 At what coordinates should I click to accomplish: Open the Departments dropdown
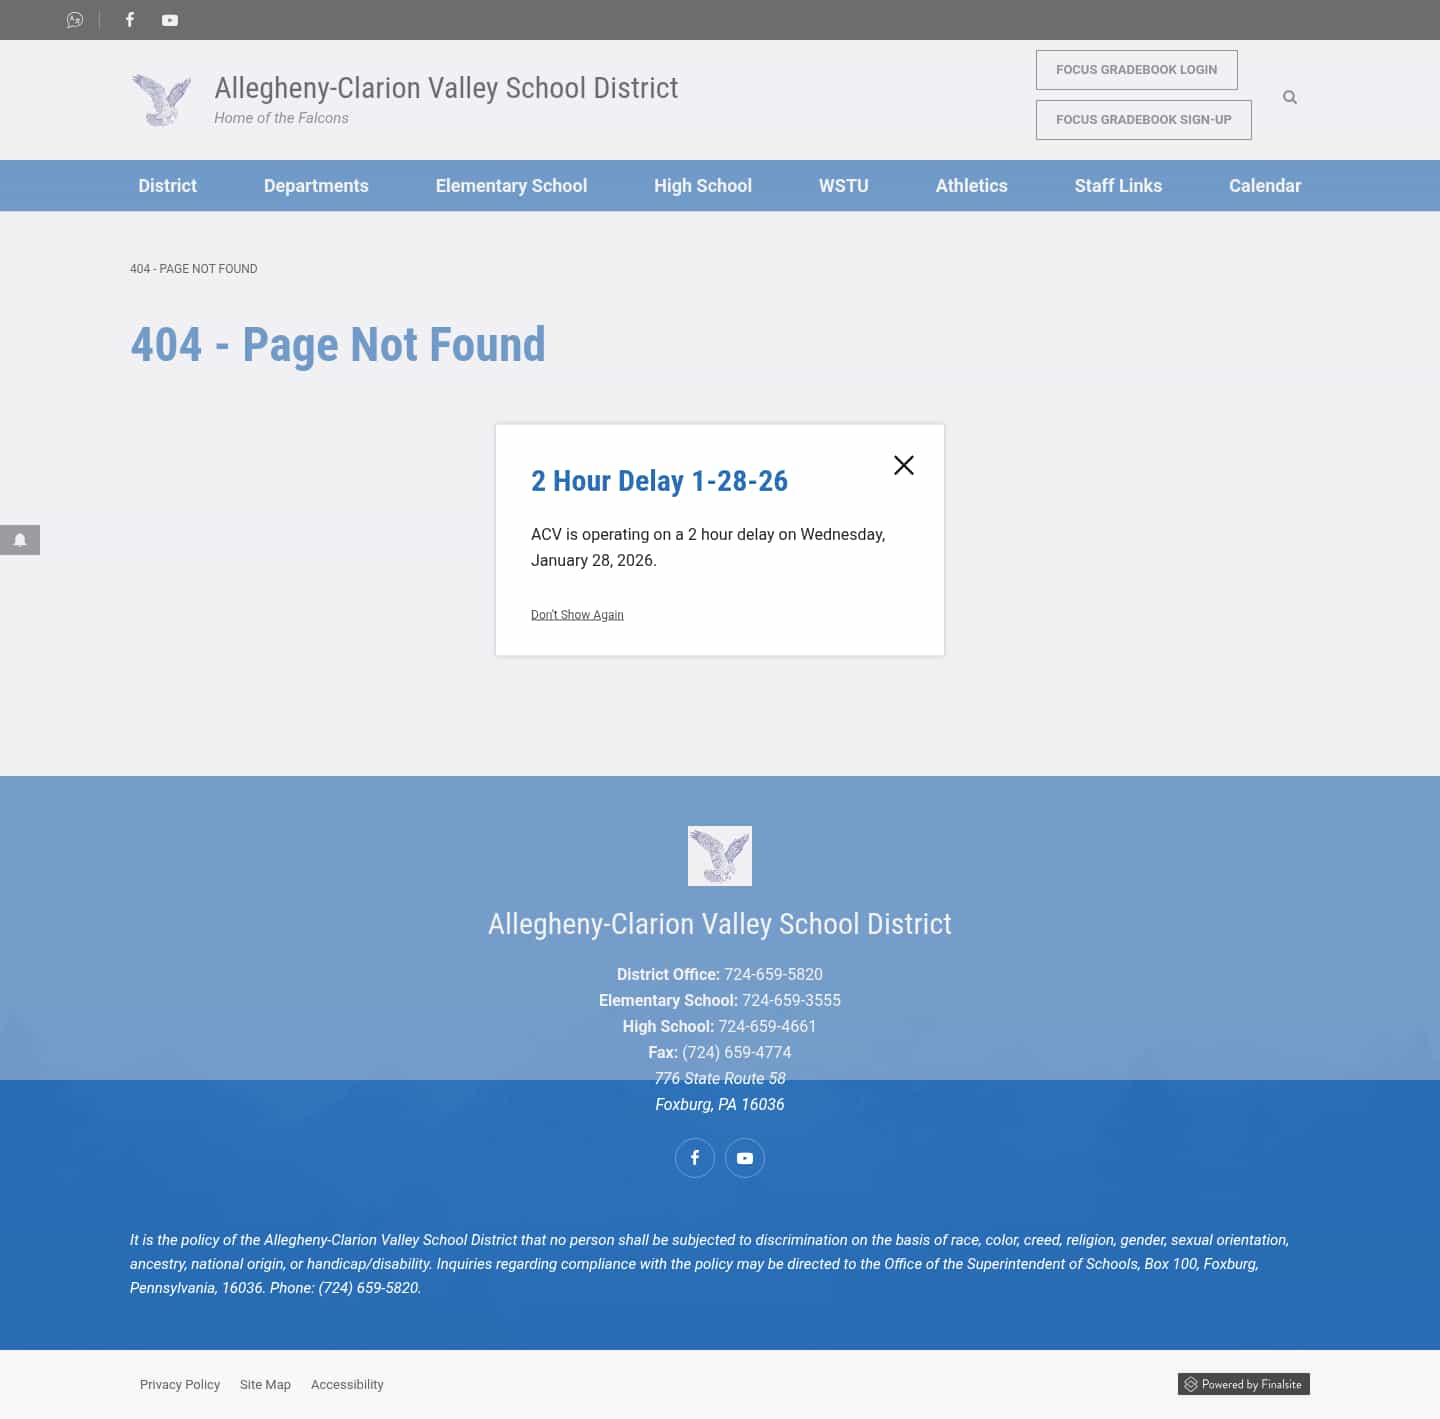(x=316, y=186)
